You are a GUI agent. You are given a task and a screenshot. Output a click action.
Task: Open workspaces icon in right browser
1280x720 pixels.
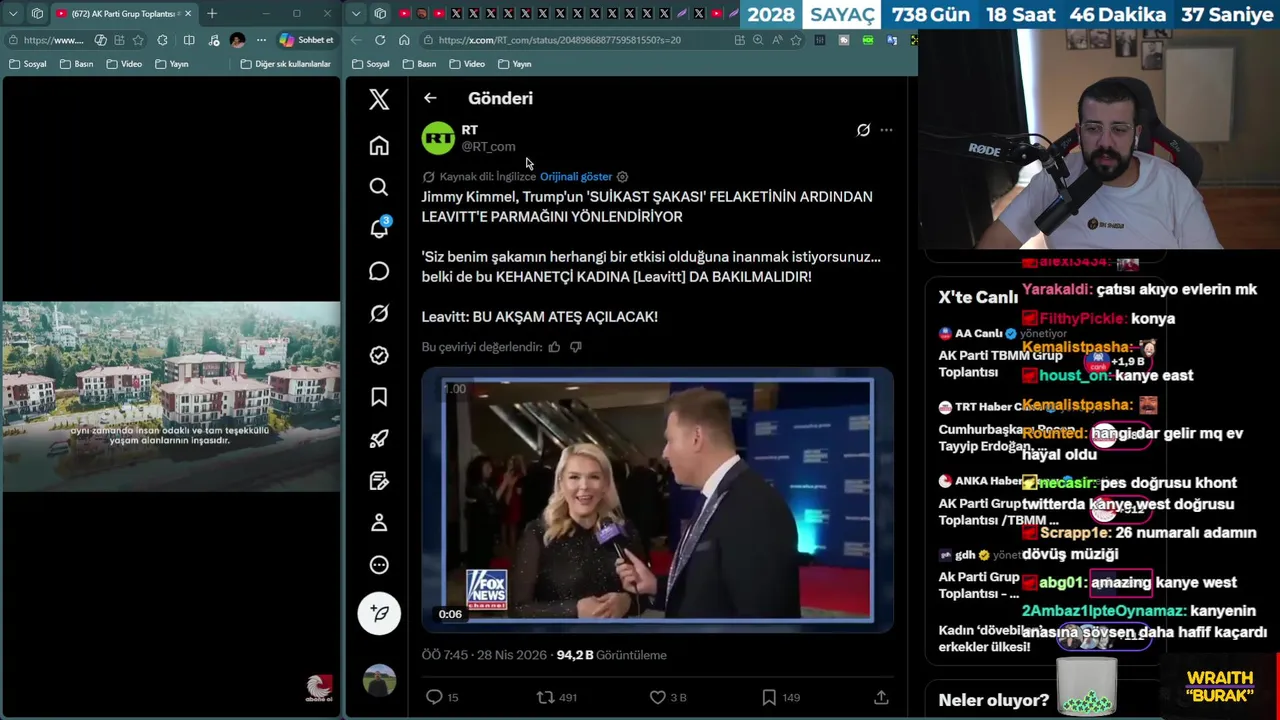click(380, 14)
